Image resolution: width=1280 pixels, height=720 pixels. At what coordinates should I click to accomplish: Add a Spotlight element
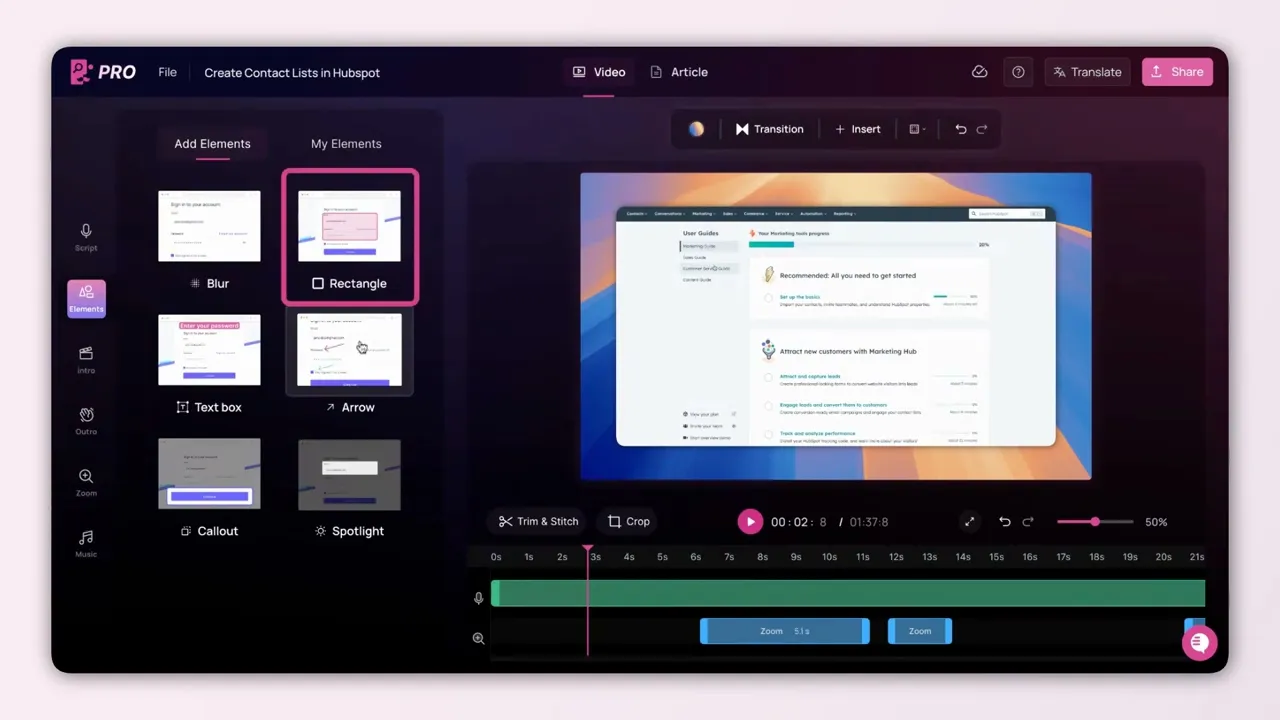(349, 488)
